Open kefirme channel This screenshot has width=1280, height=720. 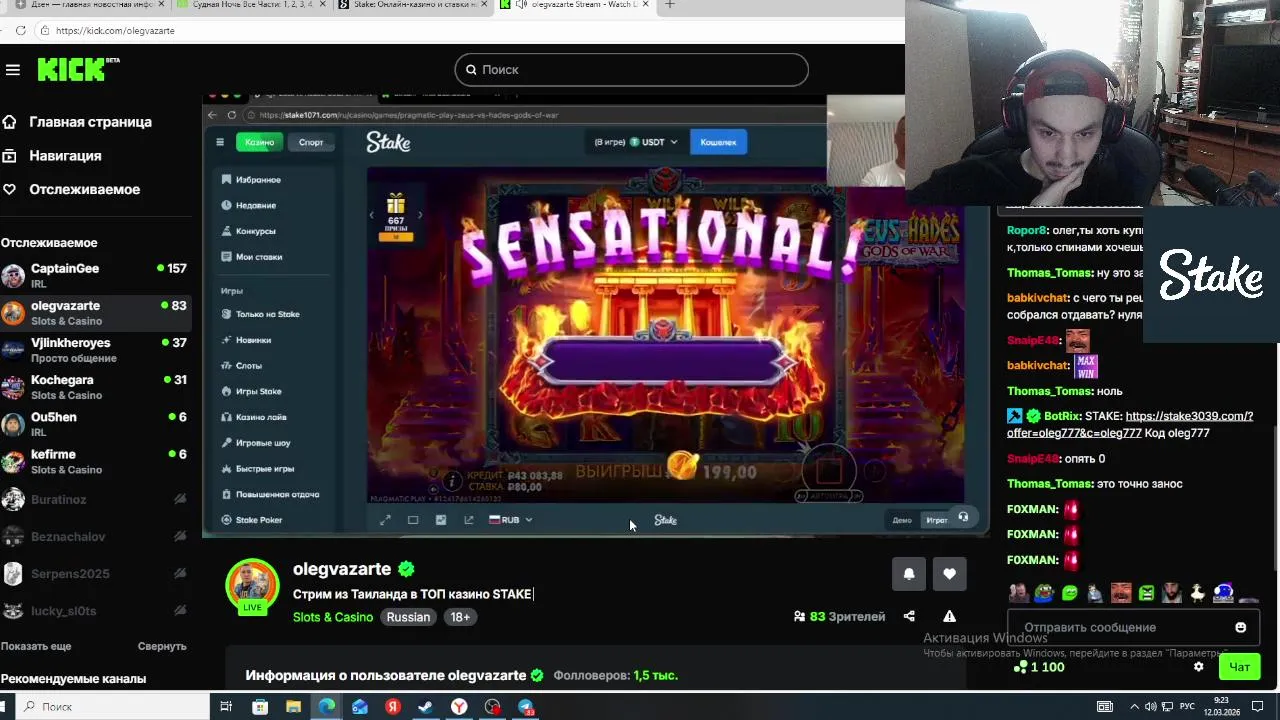(x=95, y=461)
